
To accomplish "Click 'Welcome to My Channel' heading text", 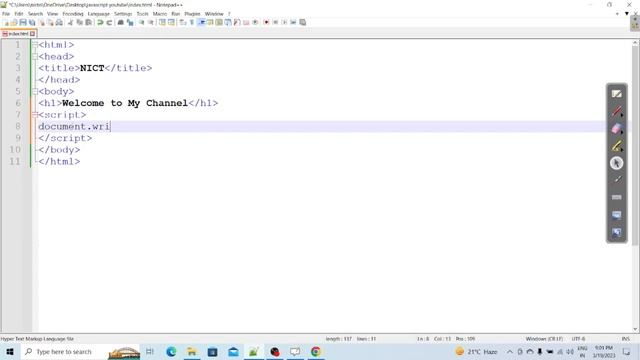I will 125,103.
